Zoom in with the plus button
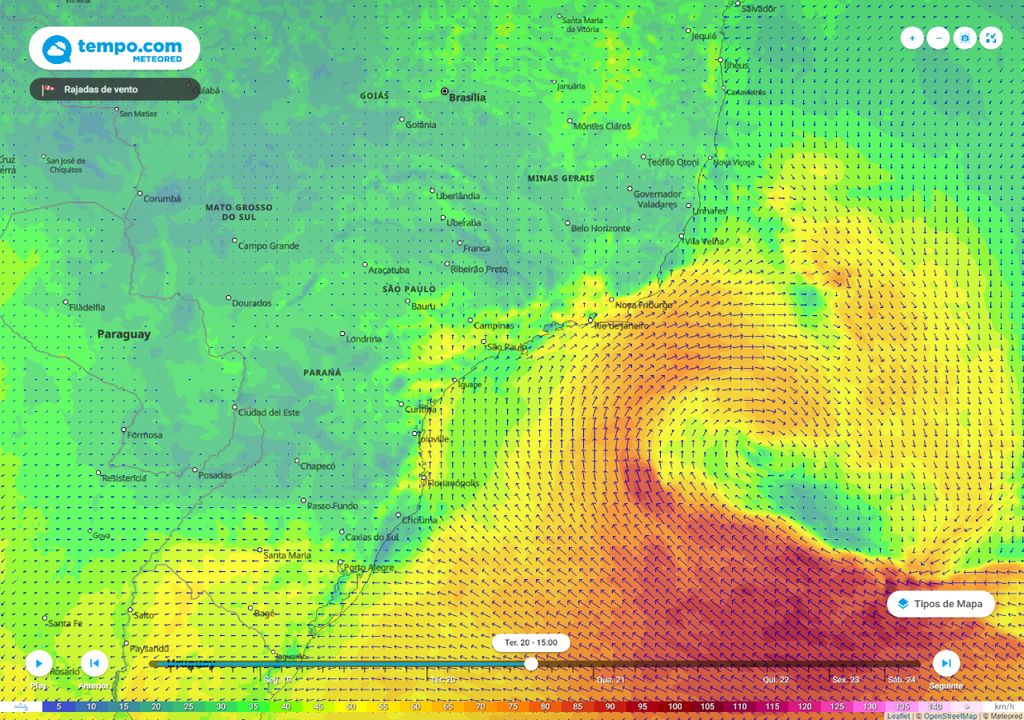Image resolution: width=1024 pixels, height=720 pixels. point(912,38)
